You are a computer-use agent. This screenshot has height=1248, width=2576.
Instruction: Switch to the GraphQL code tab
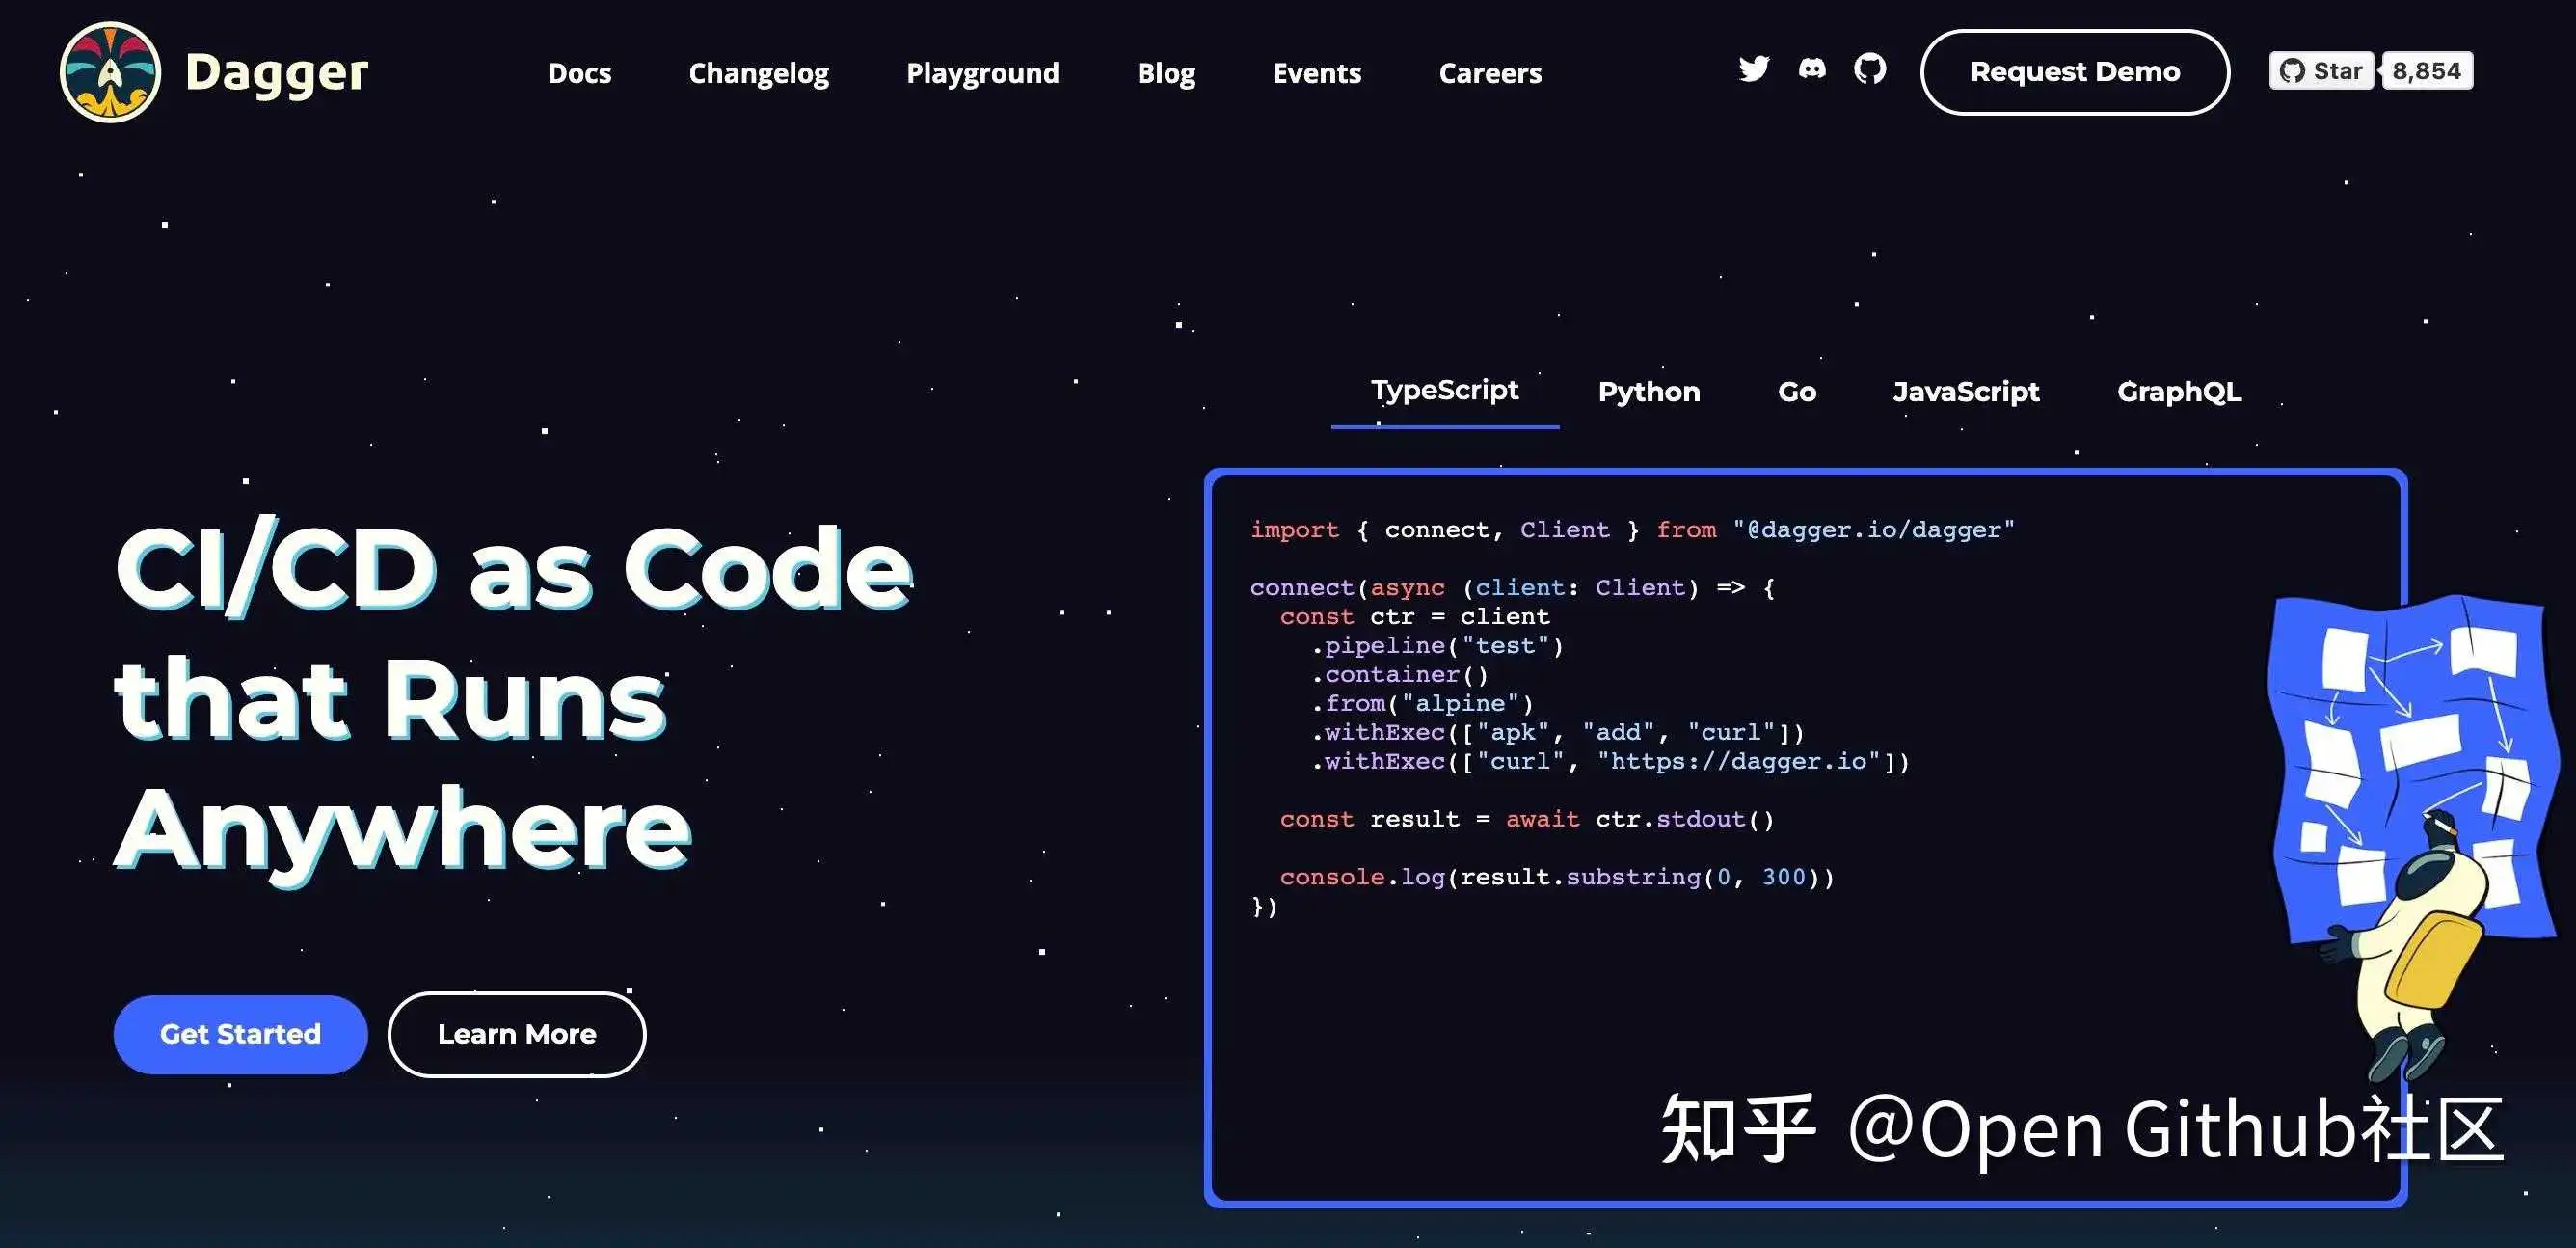pyautogui.click(x=2179, y=392)
